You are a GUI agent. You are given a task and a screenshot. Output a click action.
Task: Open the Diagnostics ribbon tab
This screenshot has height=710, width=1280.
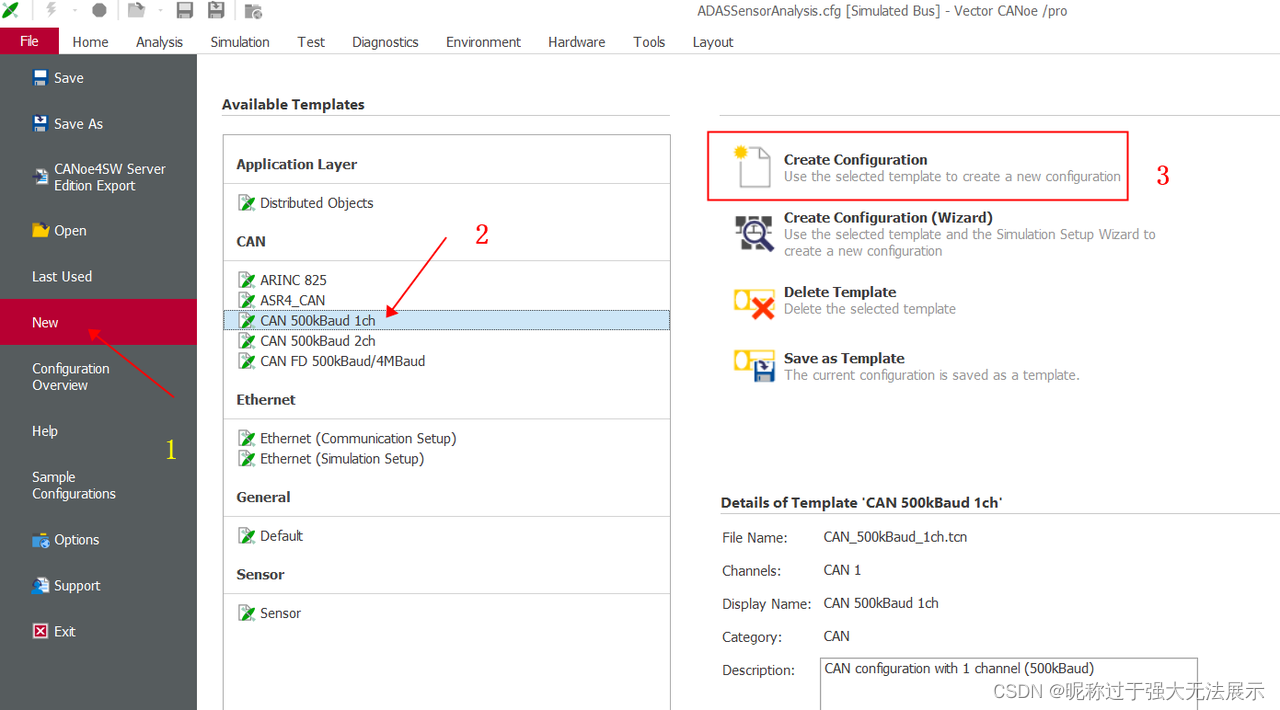(x=385, y=42)
